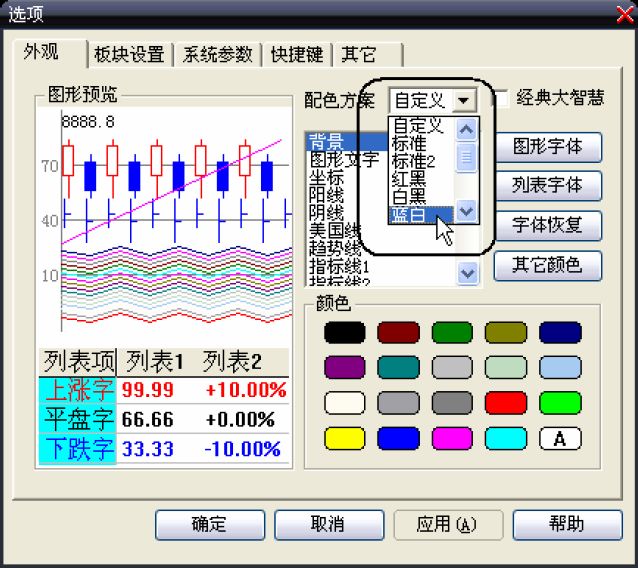638x568 pixels.
Task: Click the 取消 button
Action: tap(329, 525)
